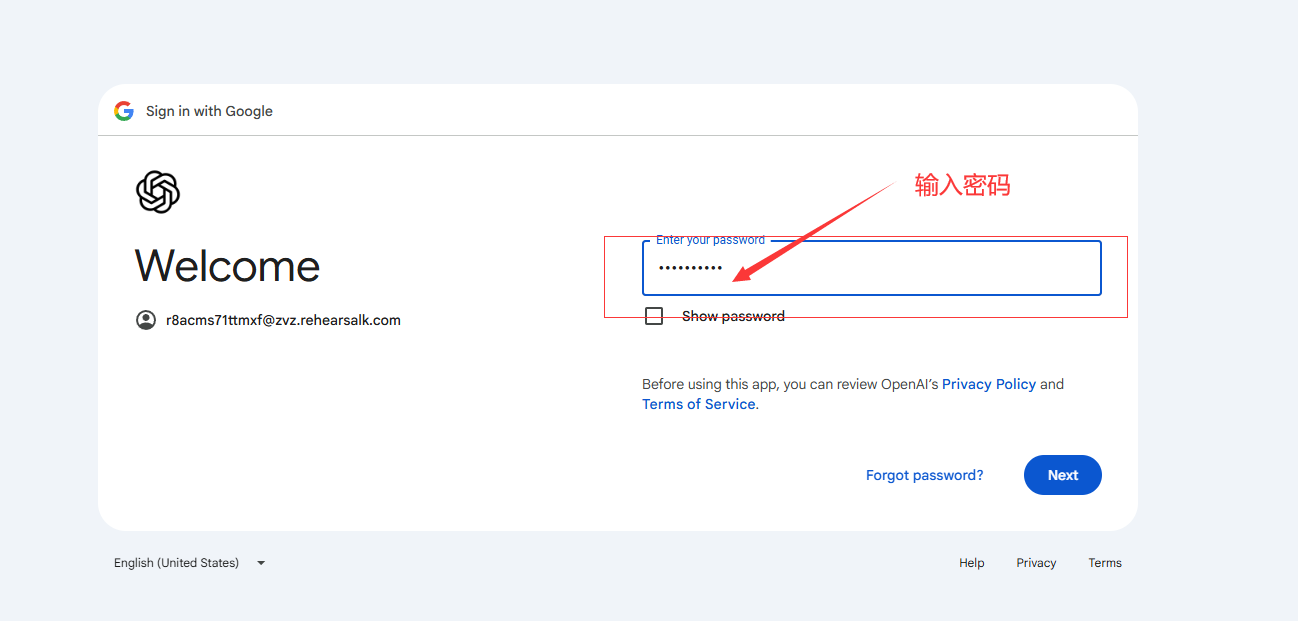Click the OpenAI knot logo
Image resolution: width=1298 pixels, height=621 pixels.
158,192
